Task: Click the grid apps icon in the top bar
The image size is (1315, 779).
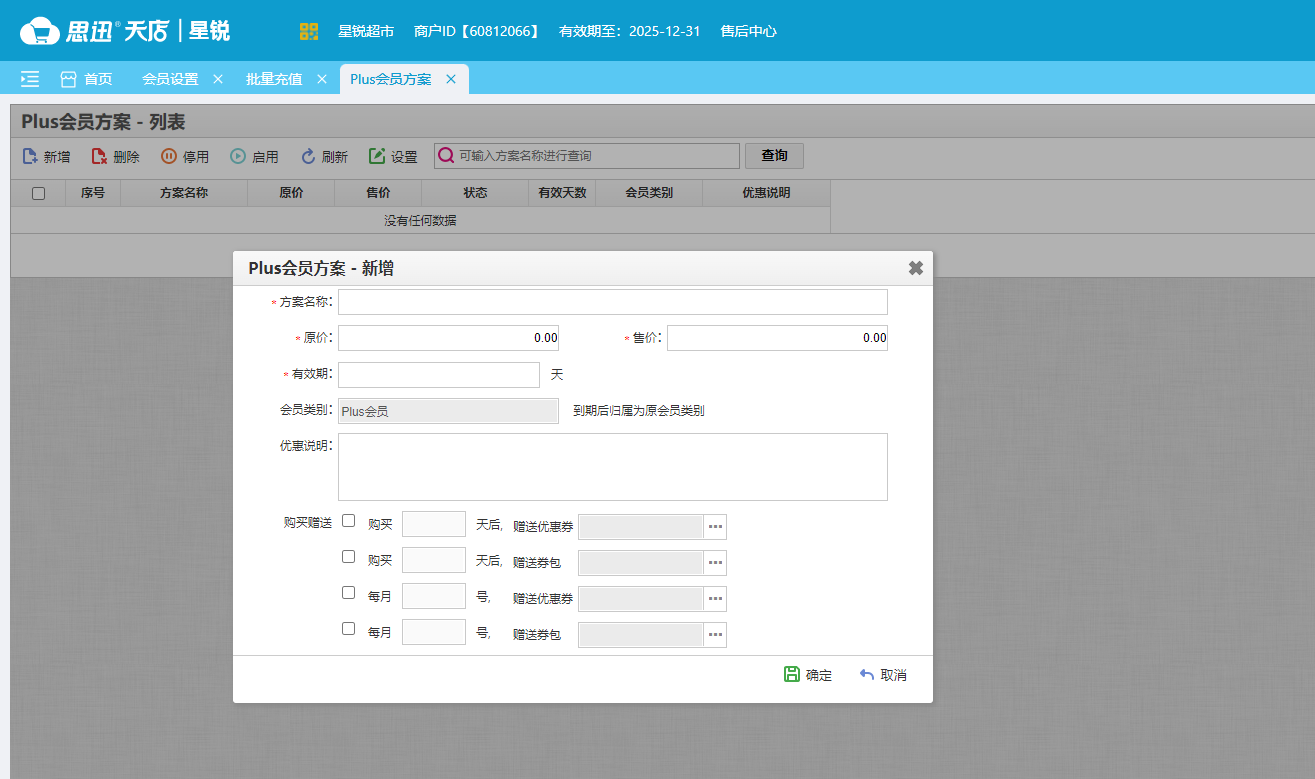Action: (x=309, y=30)
